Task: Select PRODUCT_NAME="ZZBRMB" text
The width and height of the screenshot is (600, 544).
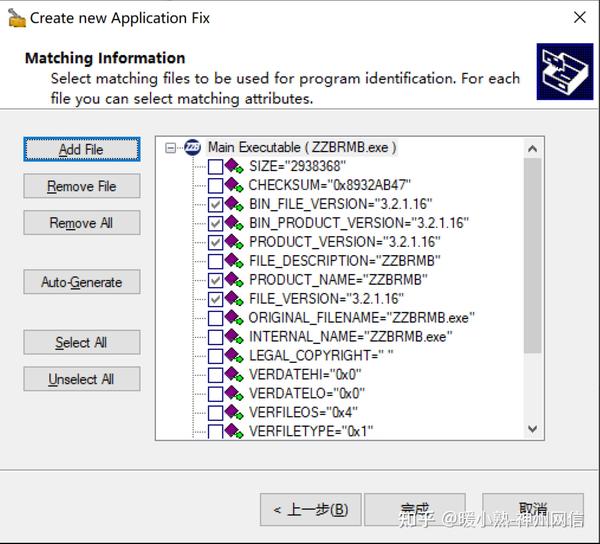Action: click(338, 280)
